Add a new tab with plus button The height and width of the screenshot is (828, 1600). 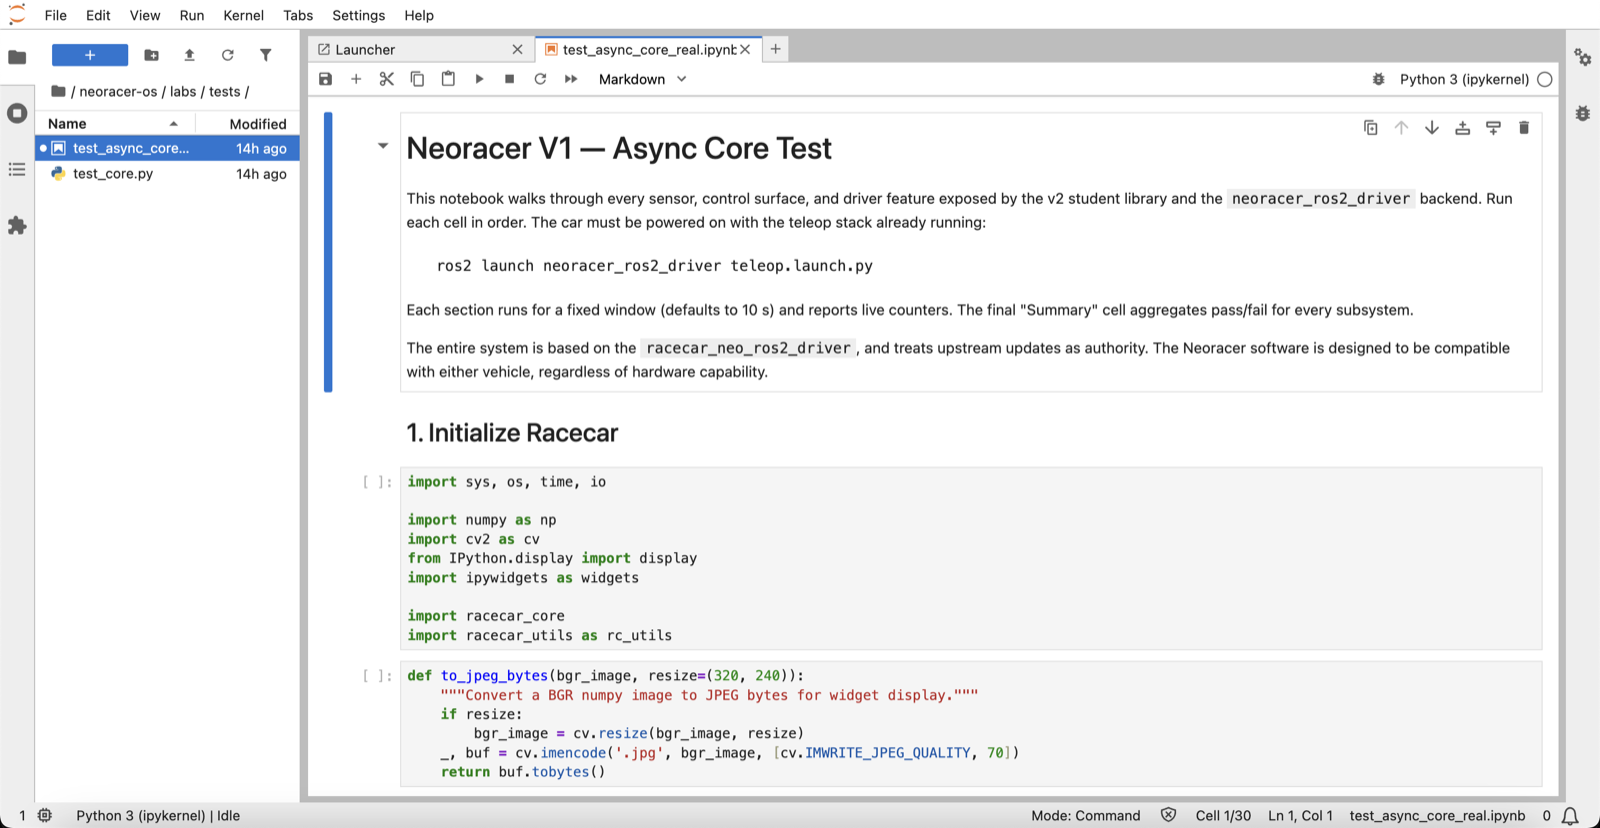click(x=775, y=49)
